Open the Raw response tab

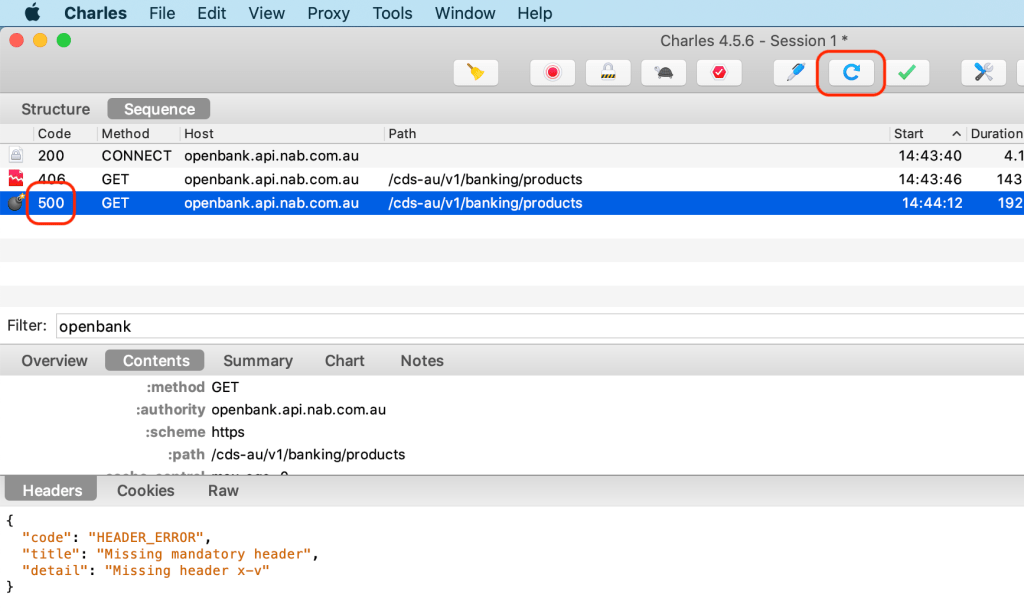223,490
